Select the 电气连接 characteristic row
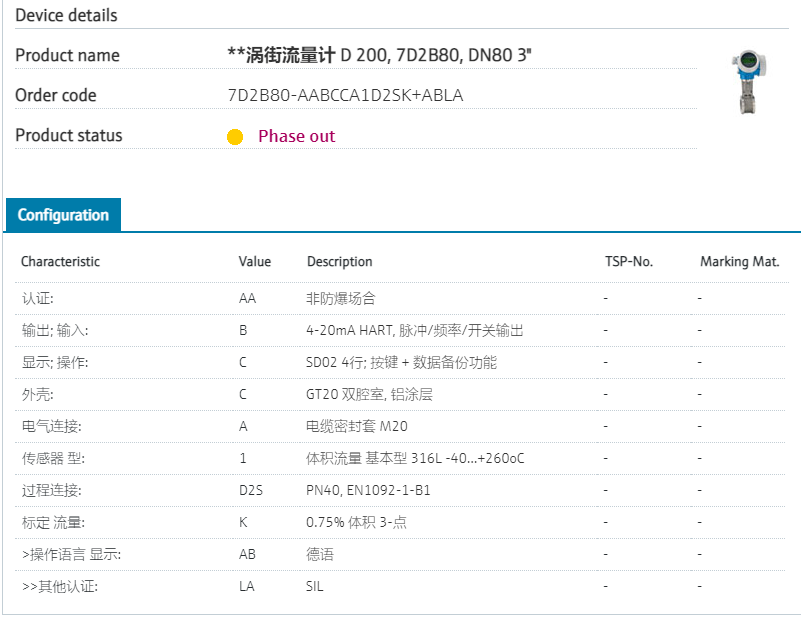Viewport: 801px width, 621px height. coord(52,426)
